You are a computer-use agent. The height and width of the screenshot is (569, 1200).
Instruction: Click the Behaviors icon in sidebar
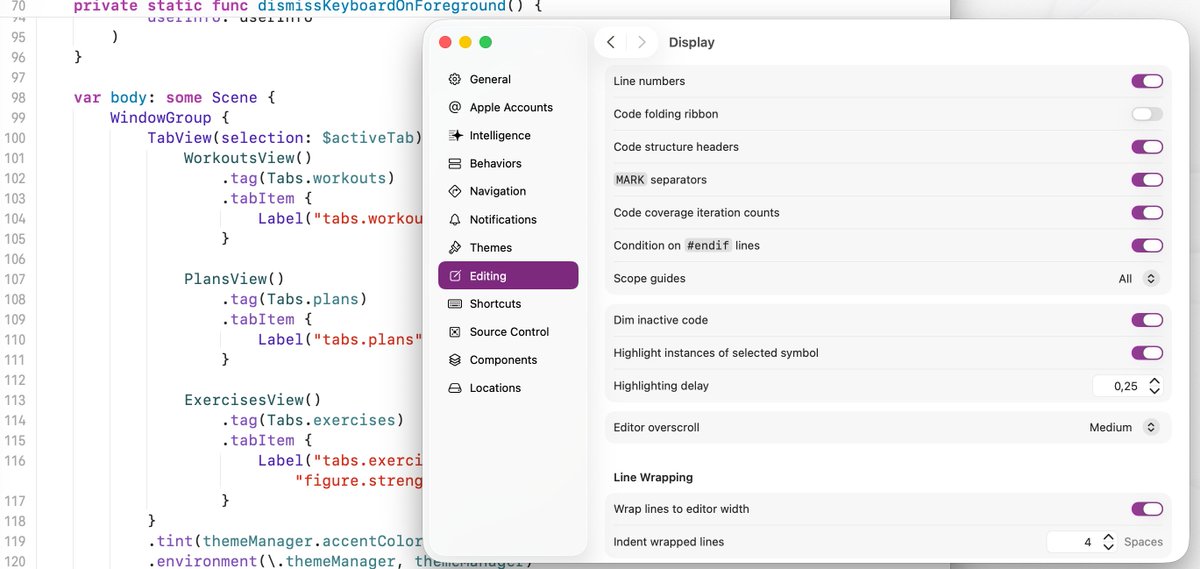(455, 163)
